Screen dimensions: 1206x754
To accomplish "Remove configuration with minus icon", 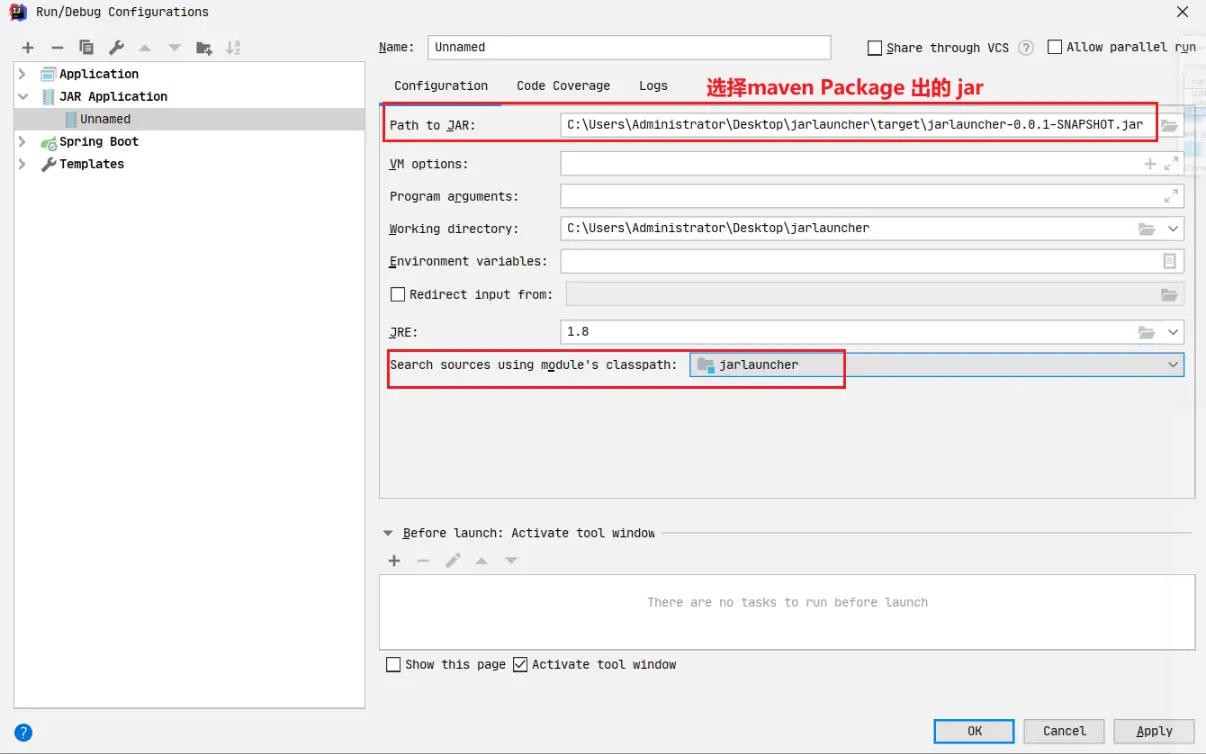I will [x=57, y=48].
